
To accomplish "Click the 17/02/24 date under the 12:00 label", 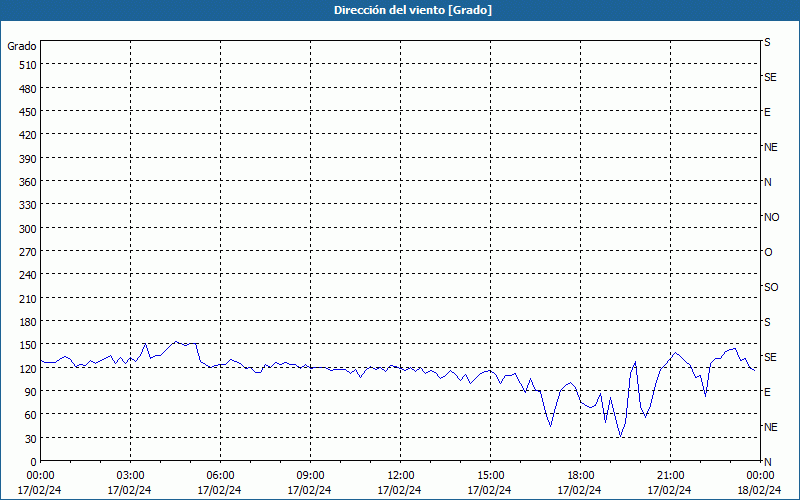I will 399,490.
